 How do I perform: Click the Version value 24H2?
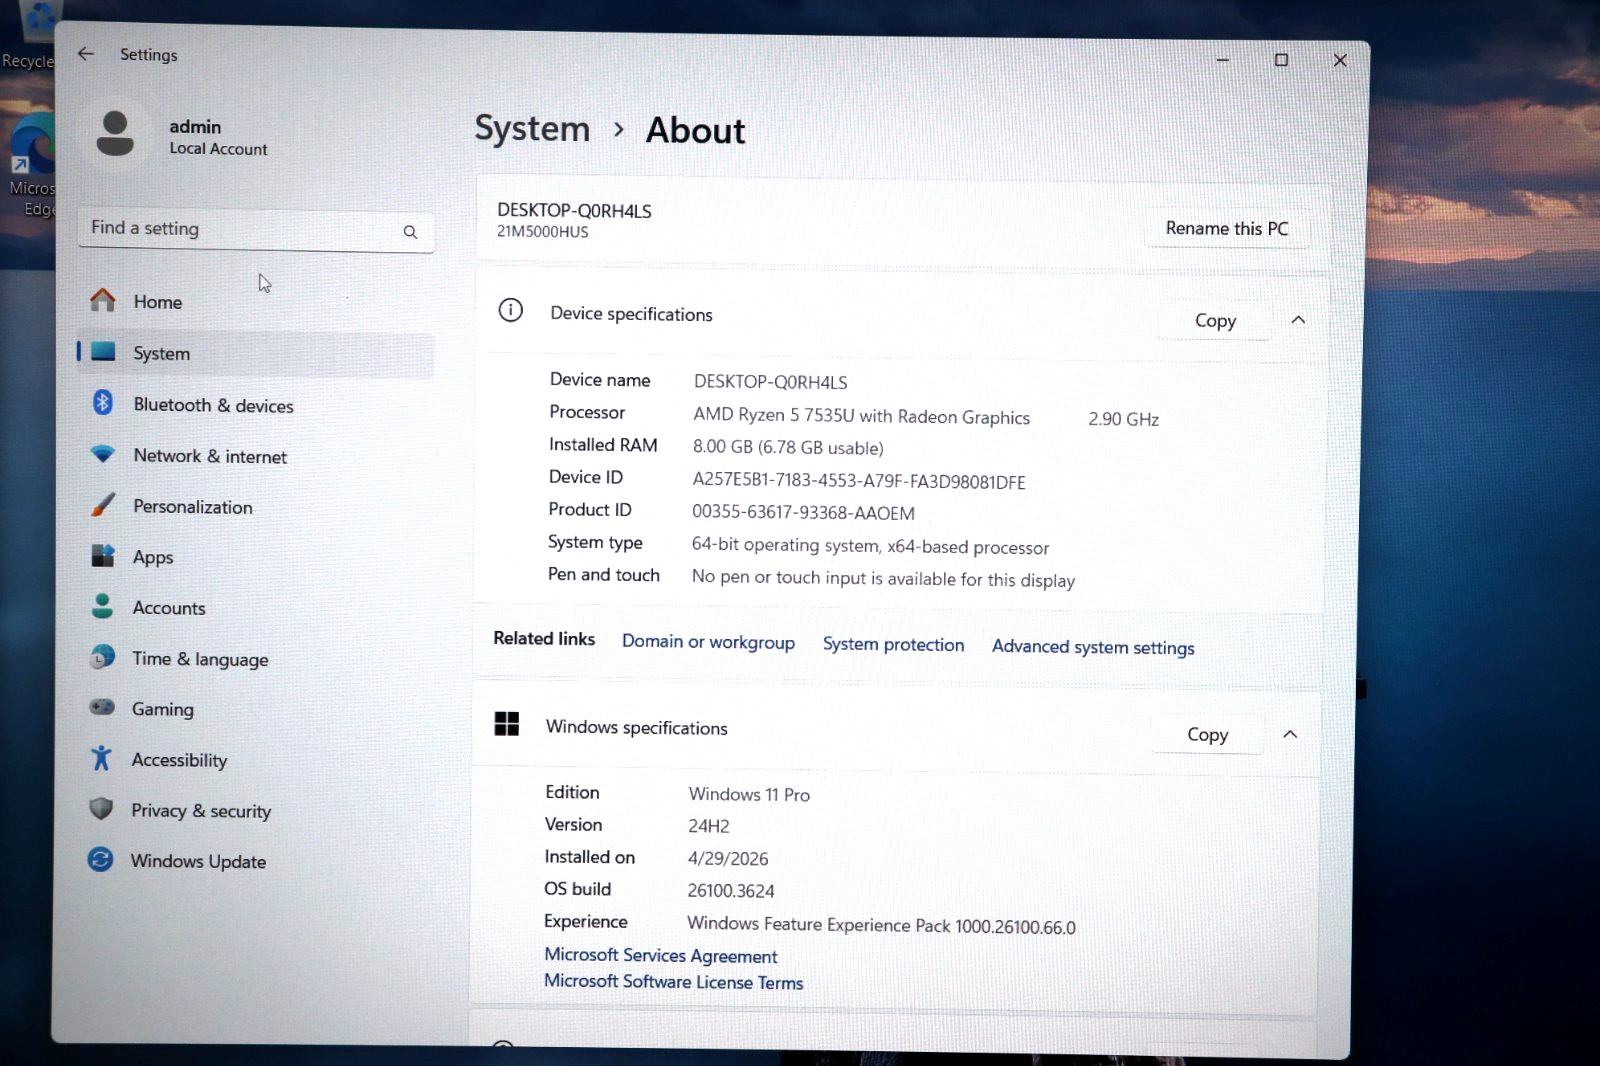(x=708, y=826)
